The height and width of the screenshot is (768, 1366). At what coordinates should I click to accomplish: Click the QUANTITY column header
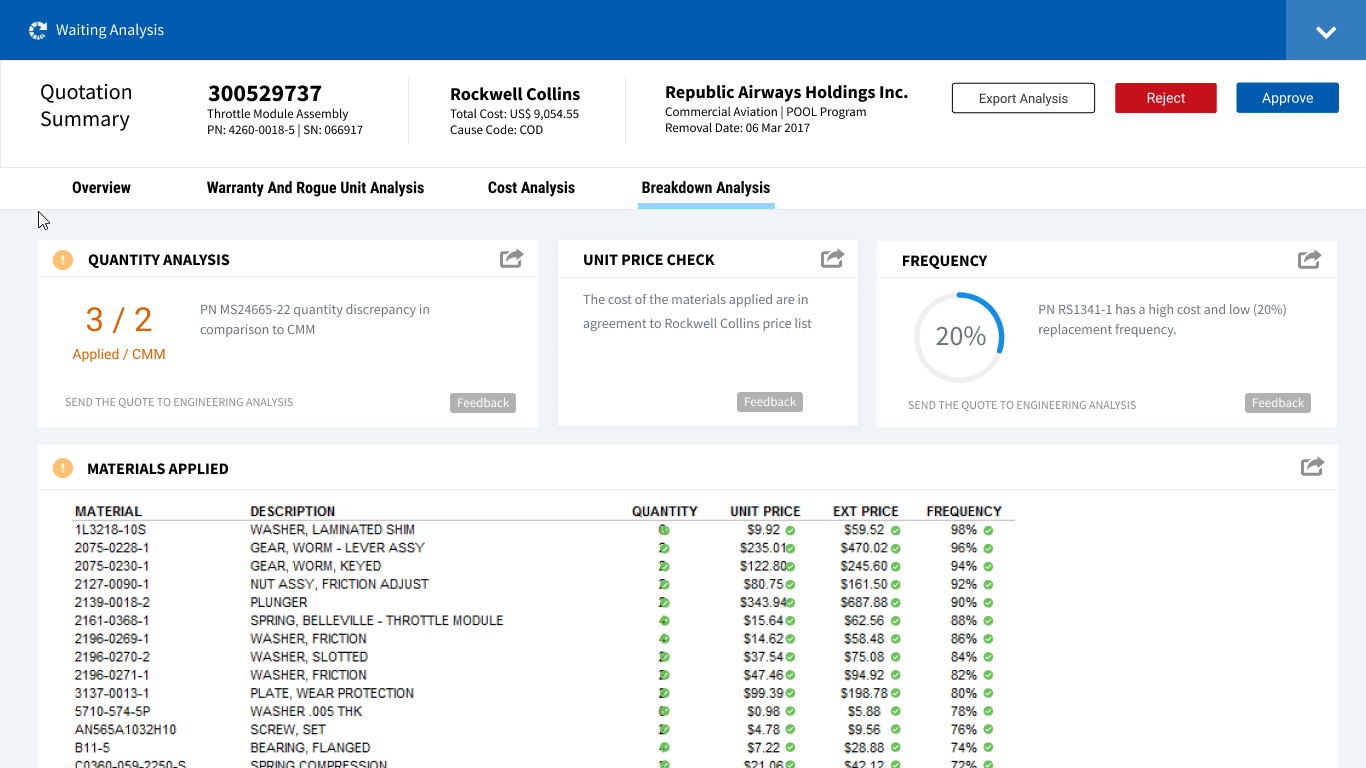tap(665, 511)
